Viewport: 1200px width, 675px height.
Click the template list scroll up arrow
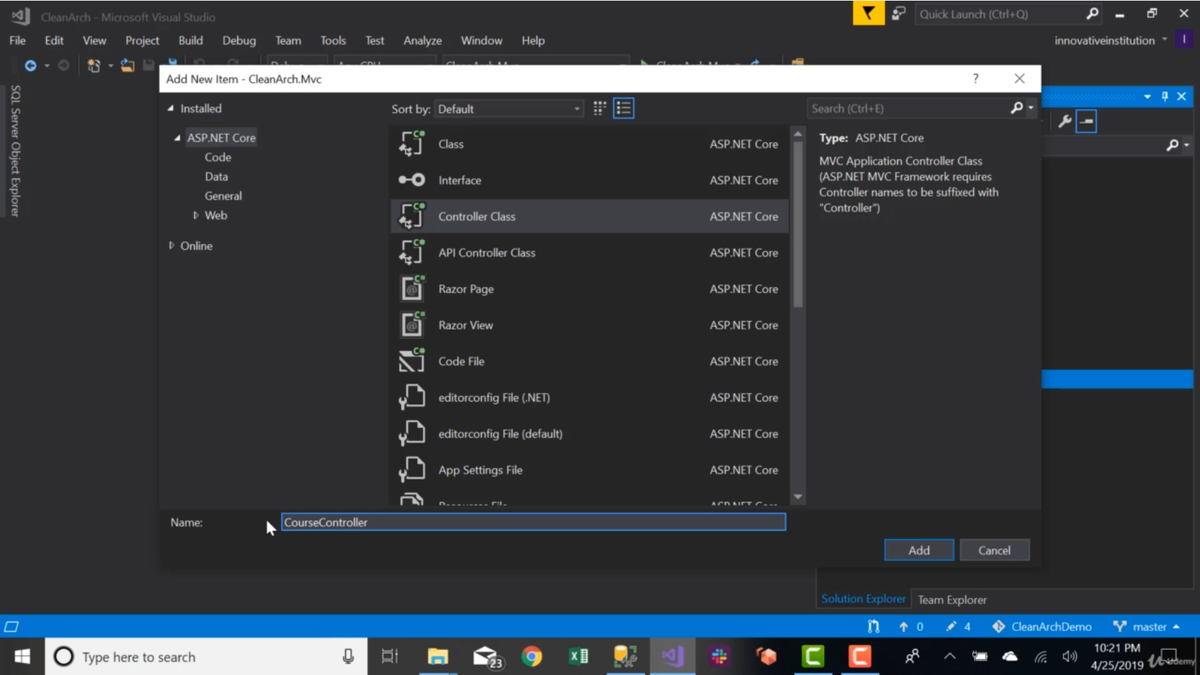[x=797, y=133]
